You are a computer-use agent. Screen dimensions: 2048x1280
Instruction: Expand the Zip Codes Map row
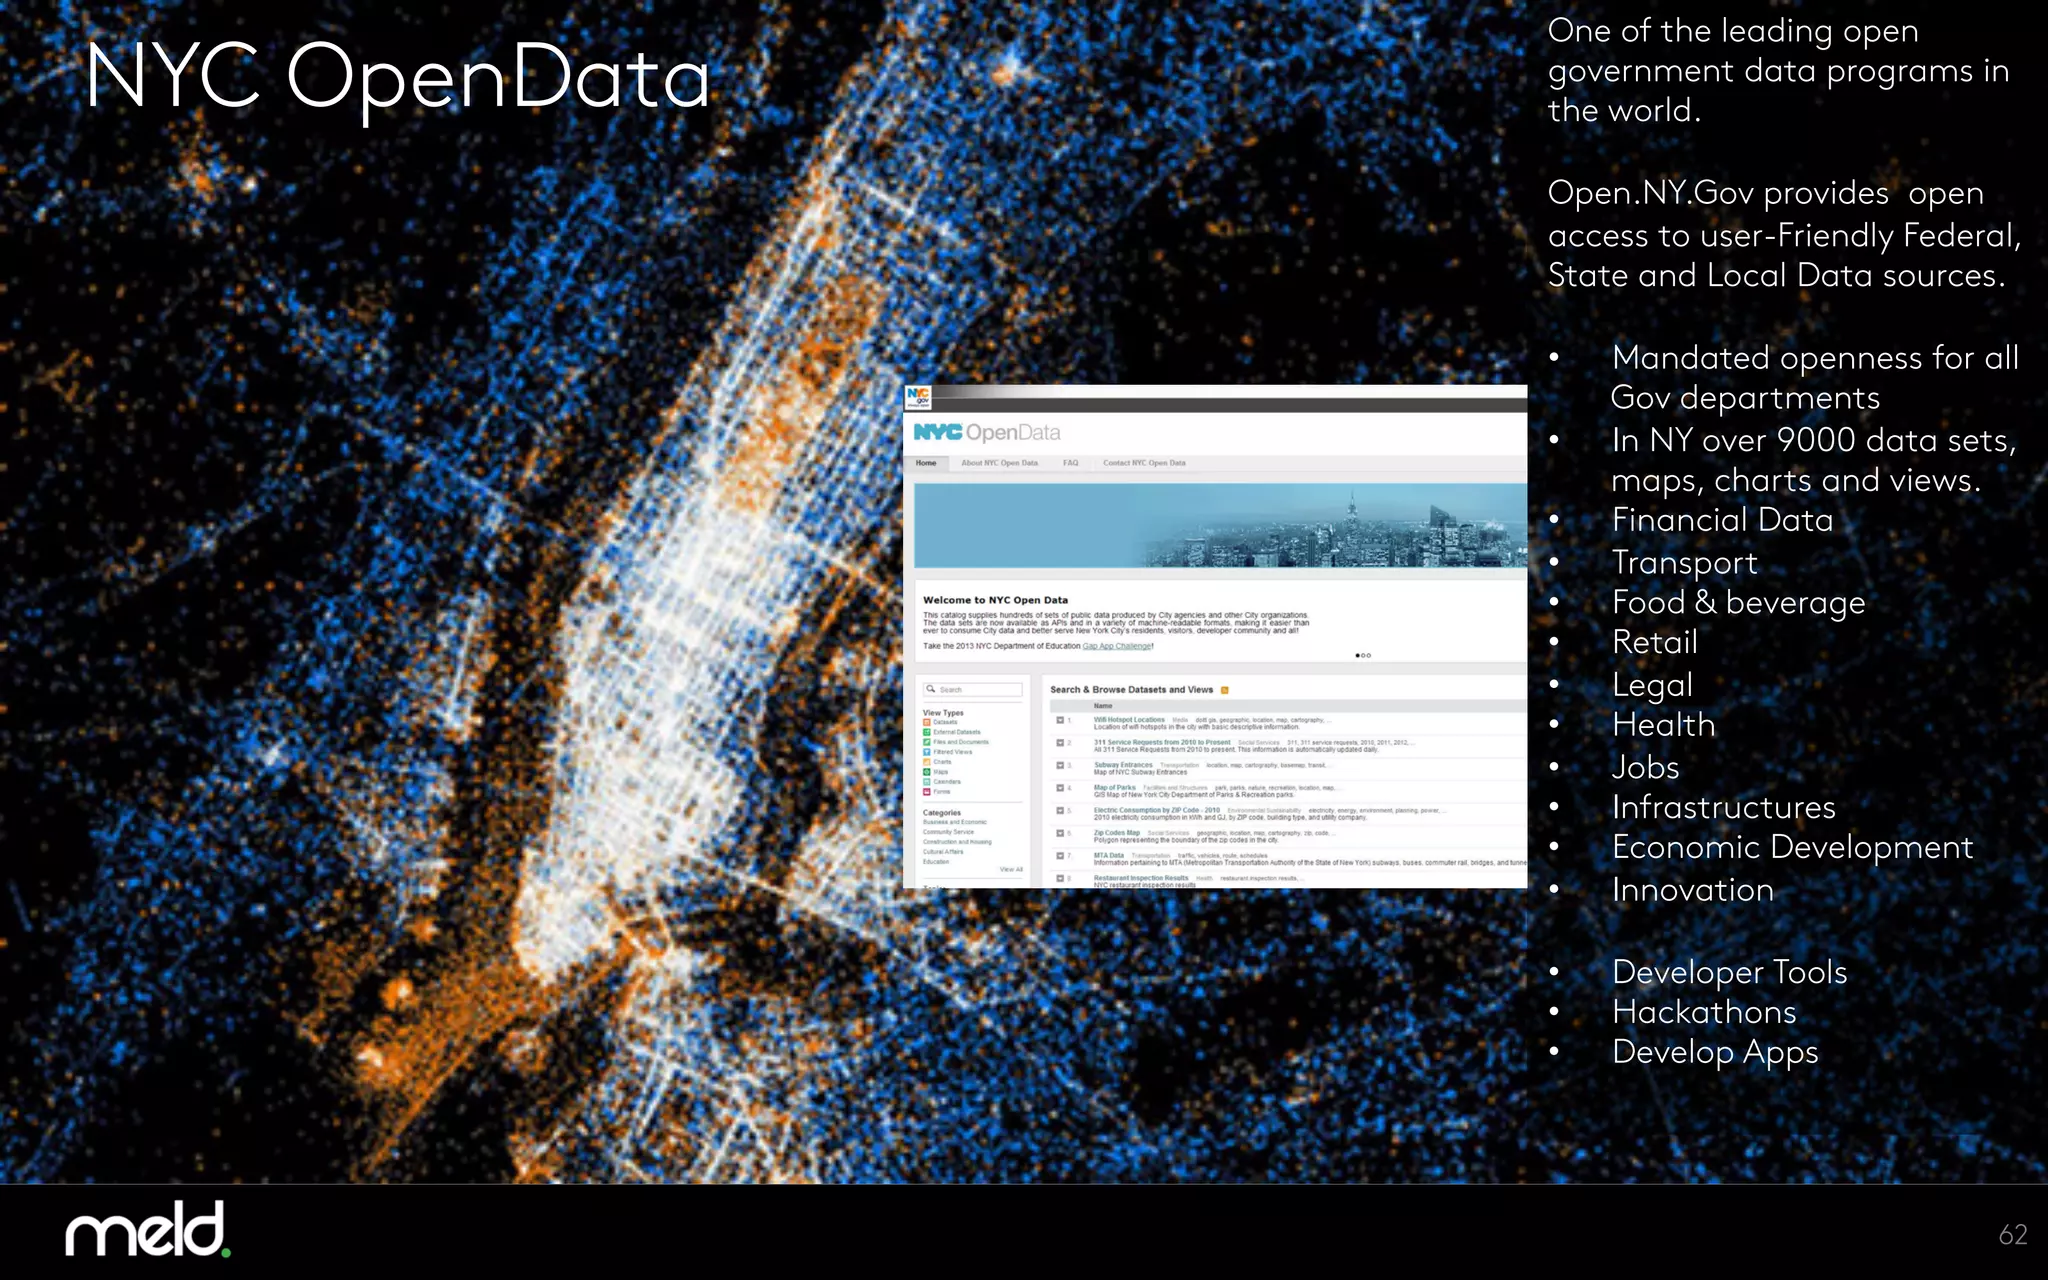[x=1060, y=833]
